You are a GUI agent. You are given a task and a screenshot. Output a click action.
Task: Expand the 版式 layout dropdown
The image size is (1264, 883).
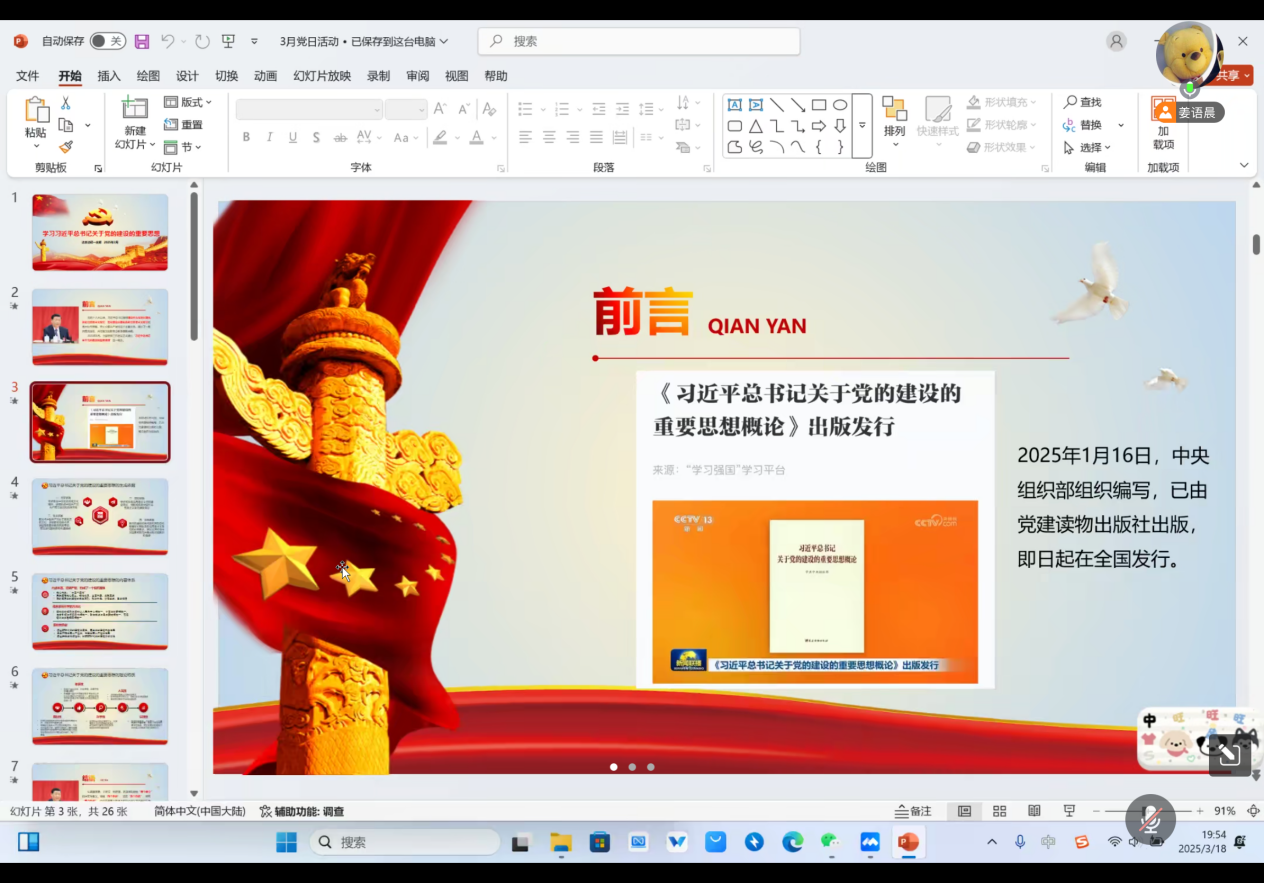click(188, 102)
